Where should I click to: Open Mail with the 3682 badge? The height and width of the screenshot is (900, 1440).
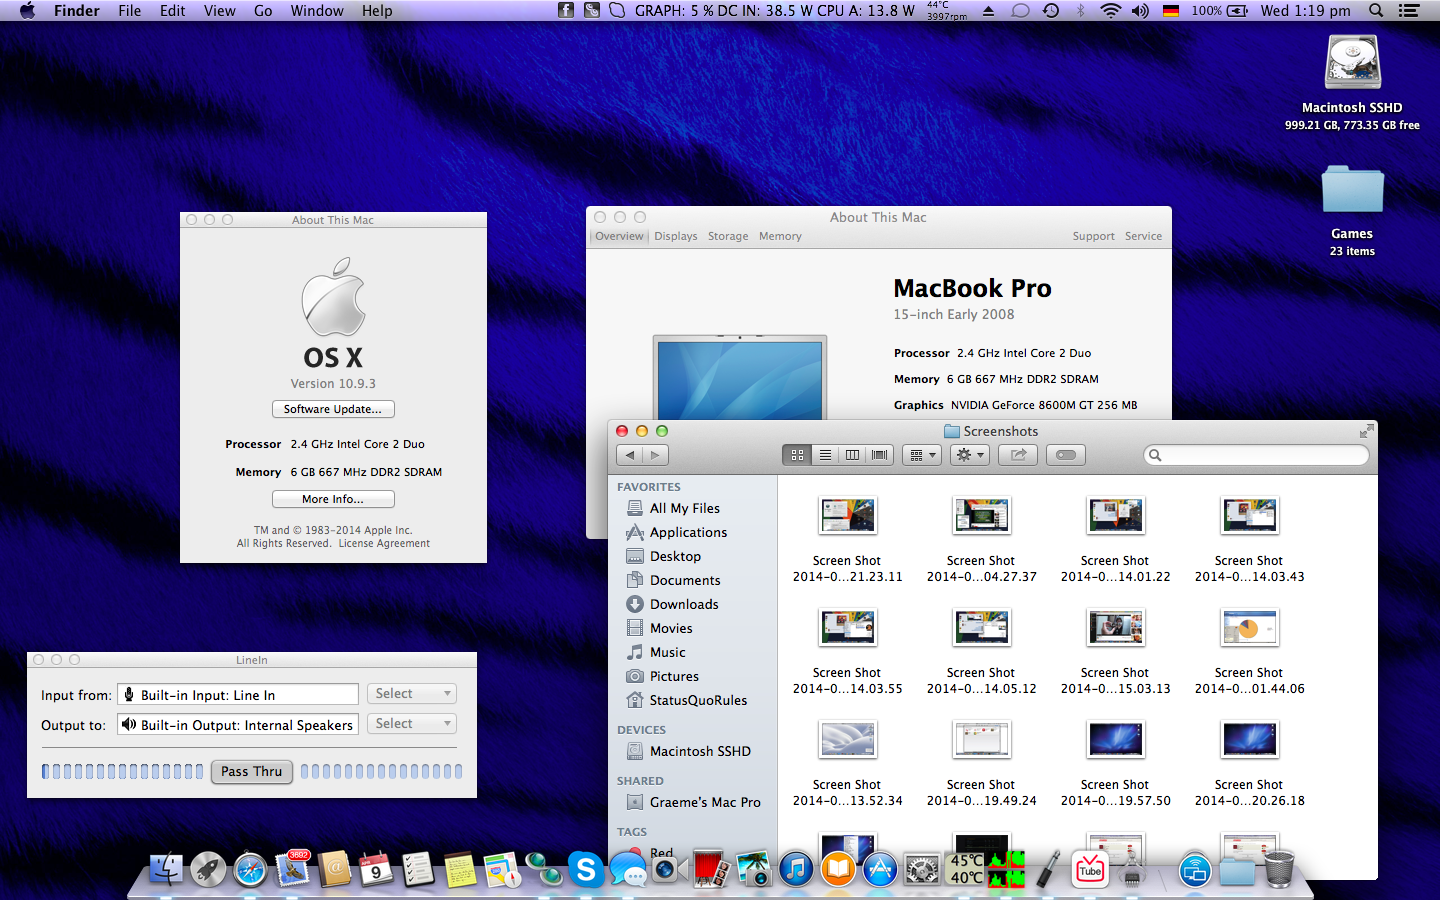293,869
